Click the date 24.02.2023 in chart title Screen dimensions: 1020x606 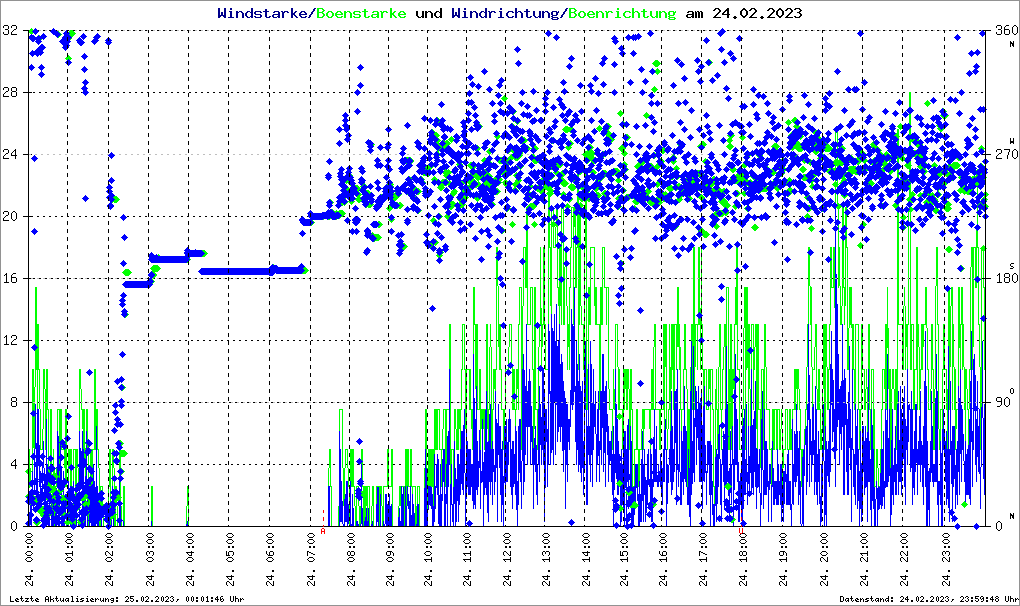point(756,14)
